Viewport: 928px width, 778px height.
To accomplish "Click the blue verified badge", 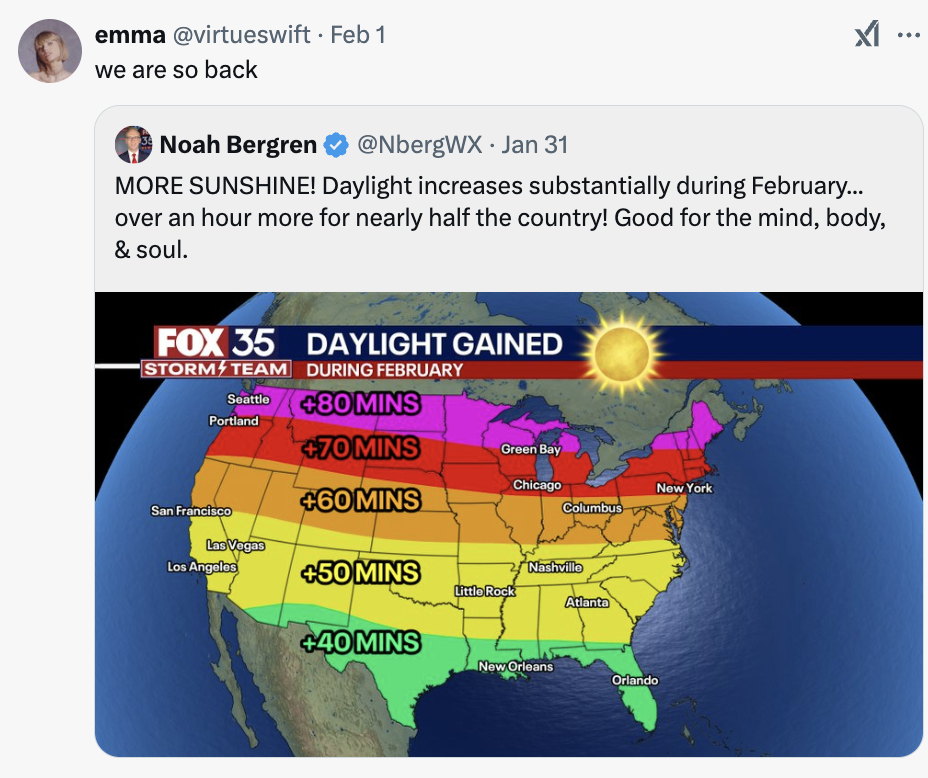I will click(336, 145).
